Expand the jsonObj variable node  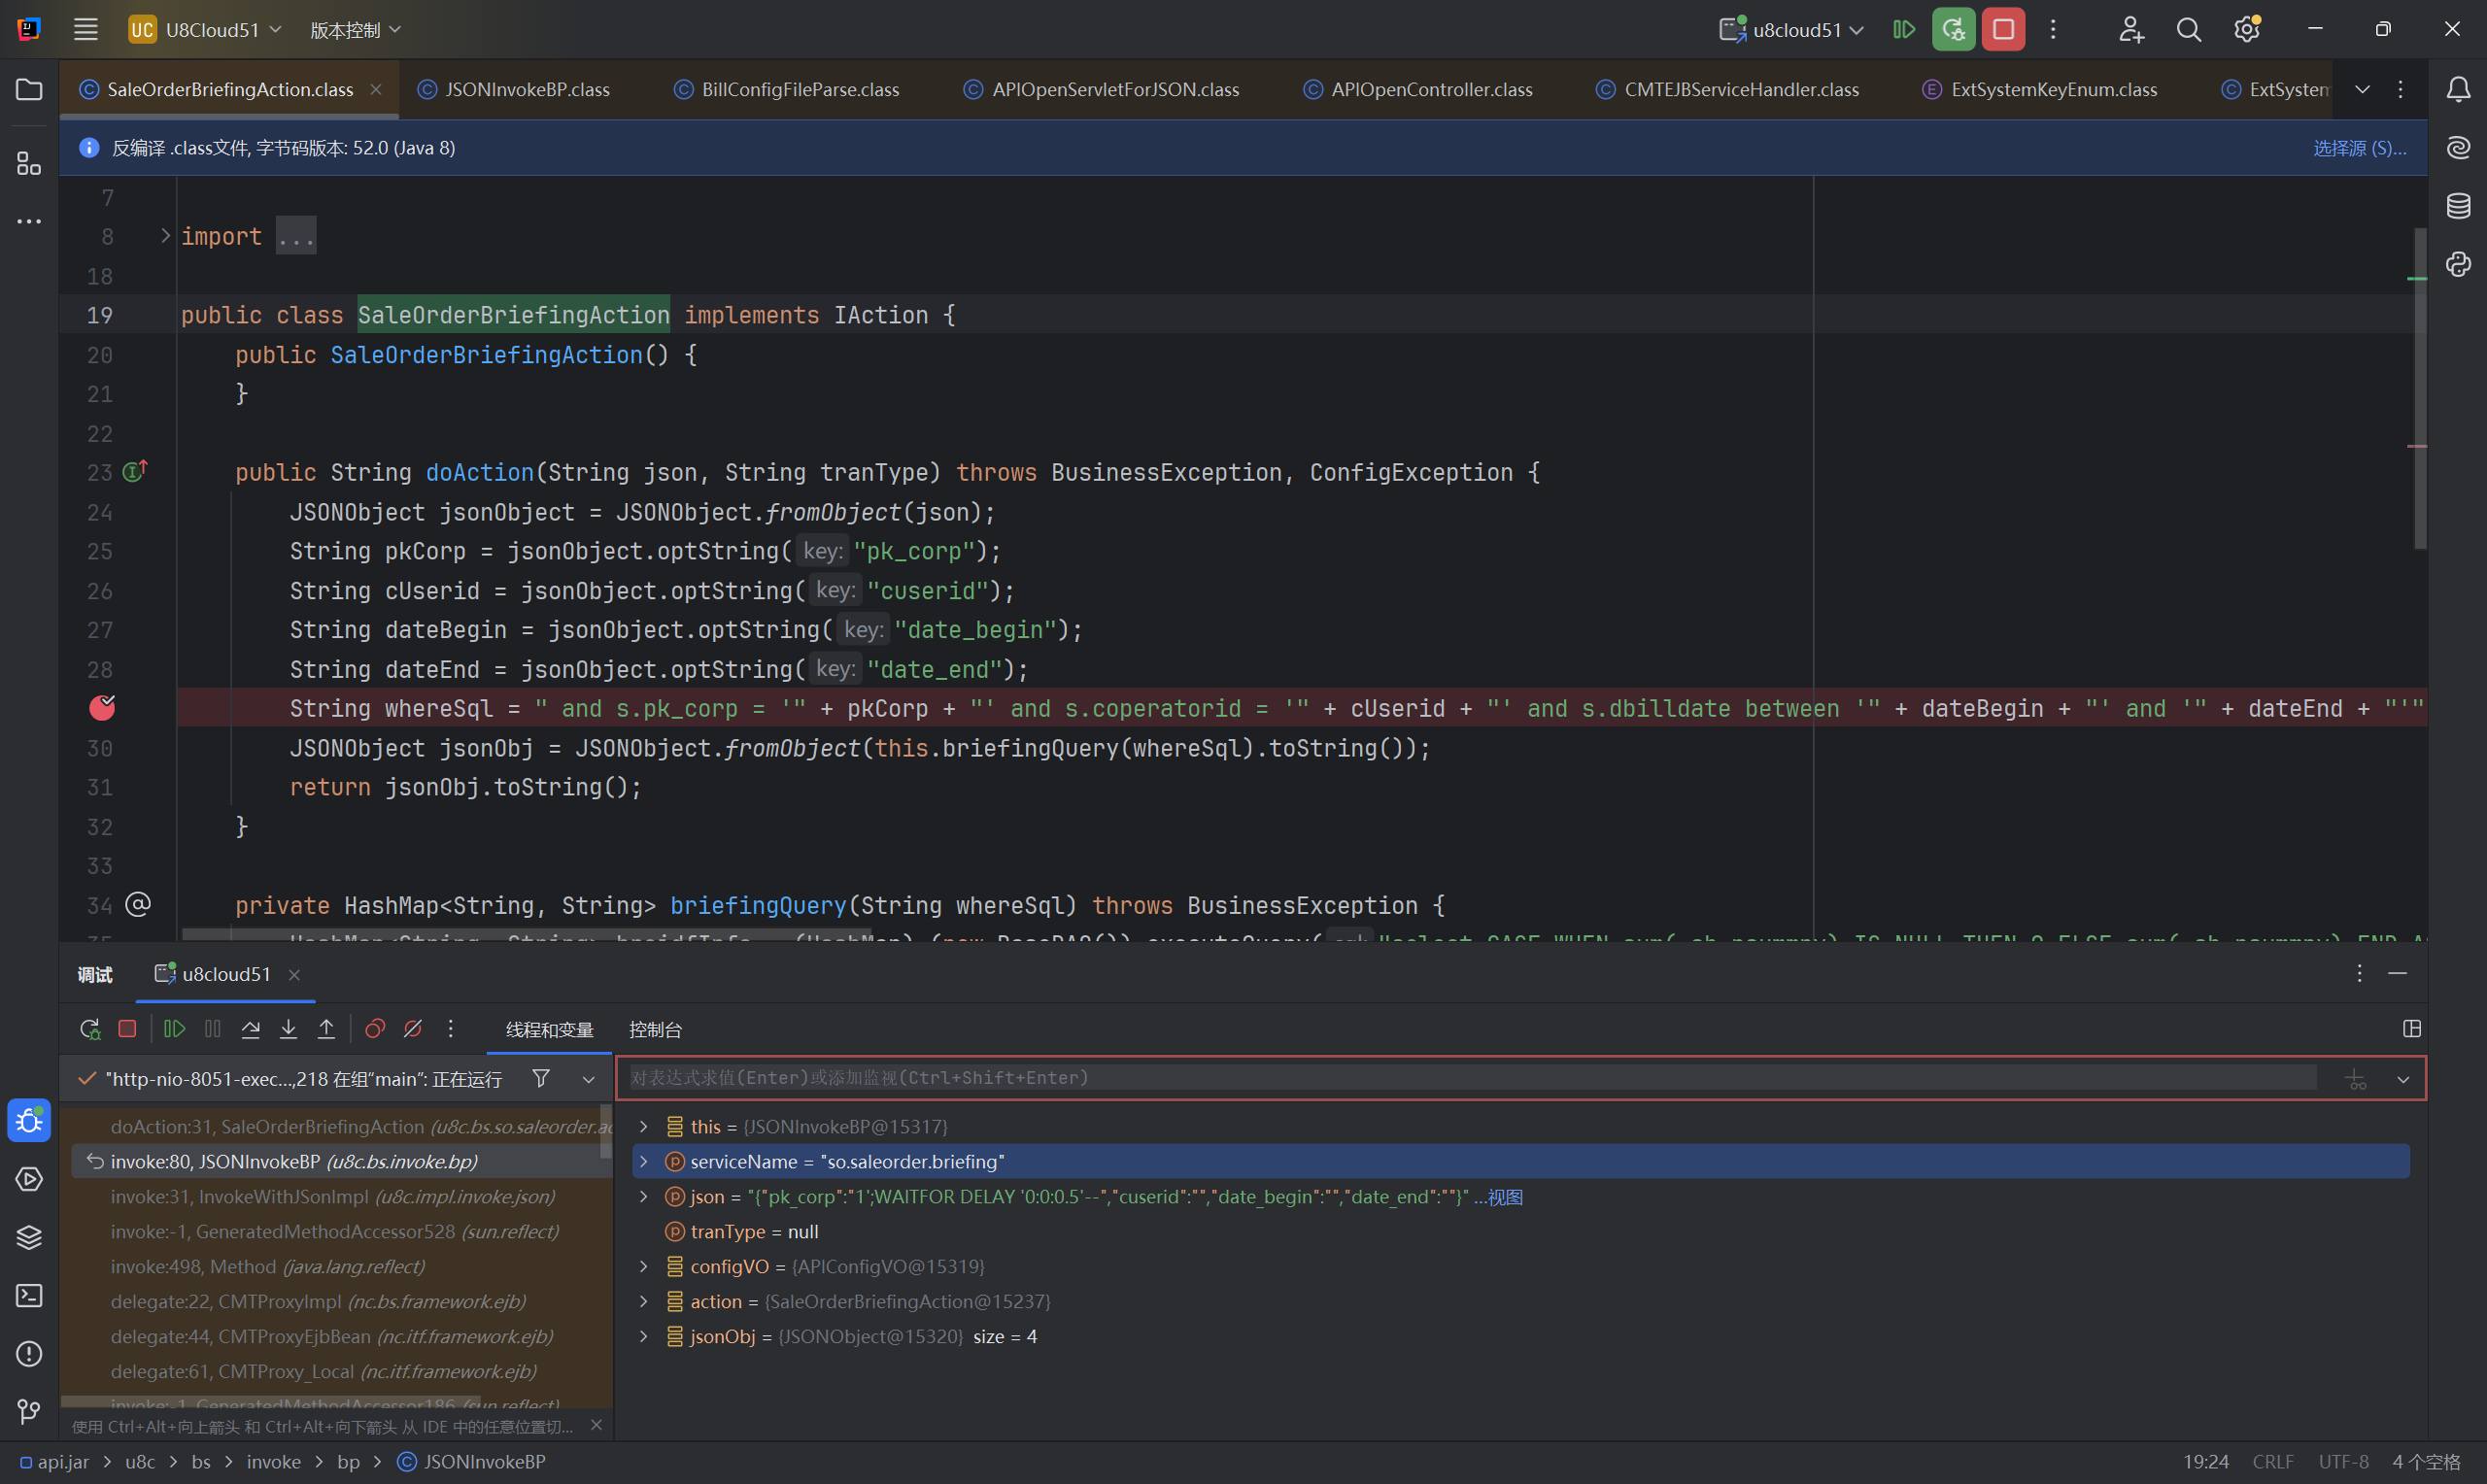pos(644,1336)
